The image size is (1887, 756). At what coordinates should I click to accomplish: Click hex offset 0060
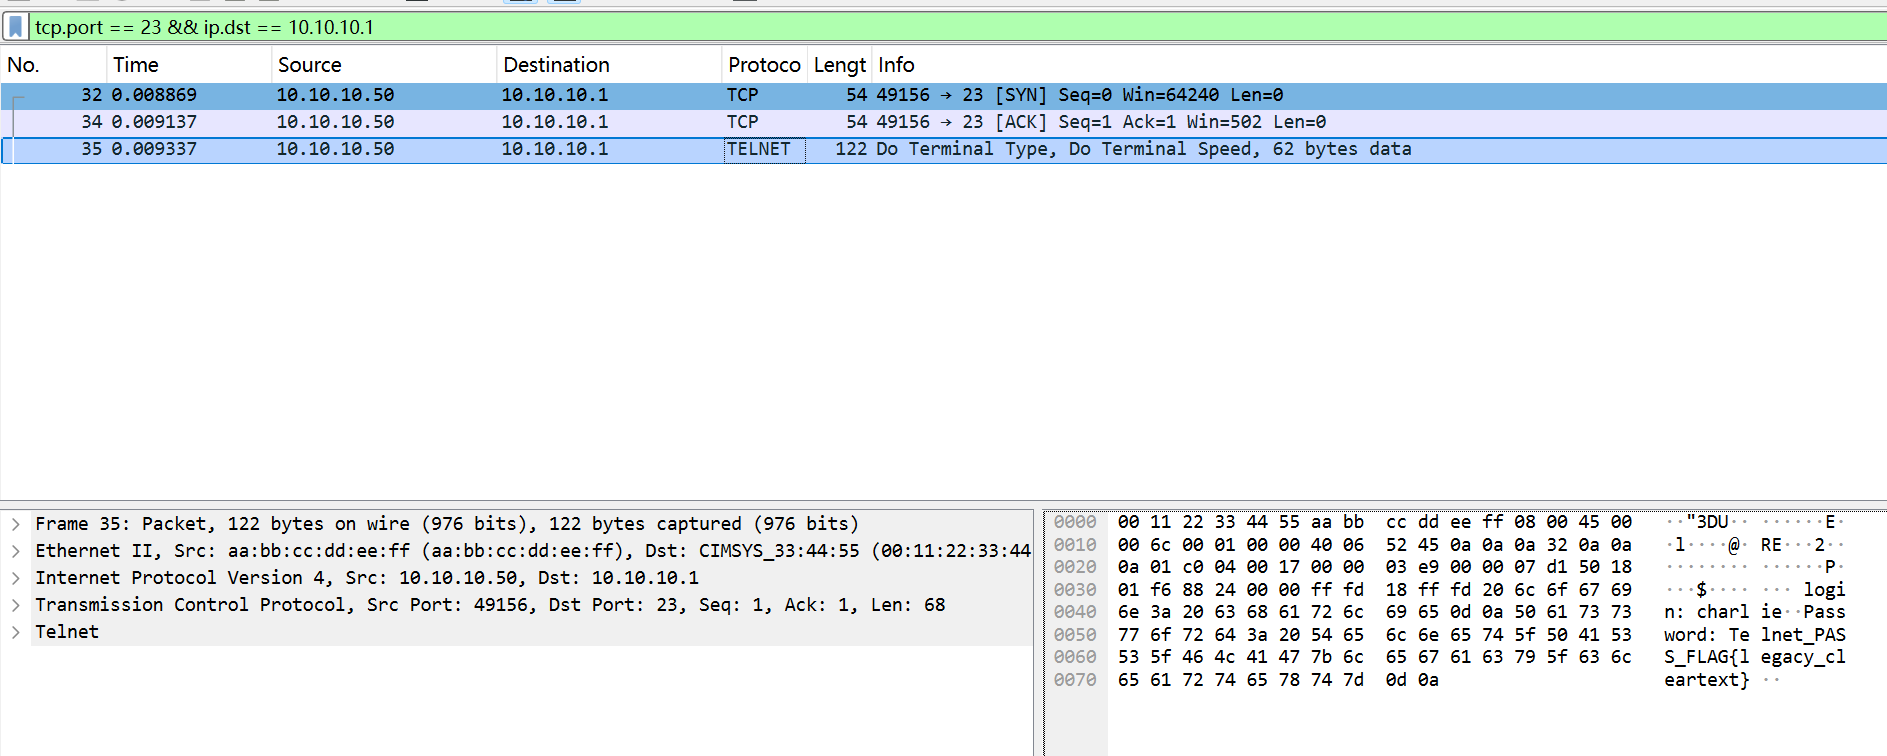tap(1075, 657)
